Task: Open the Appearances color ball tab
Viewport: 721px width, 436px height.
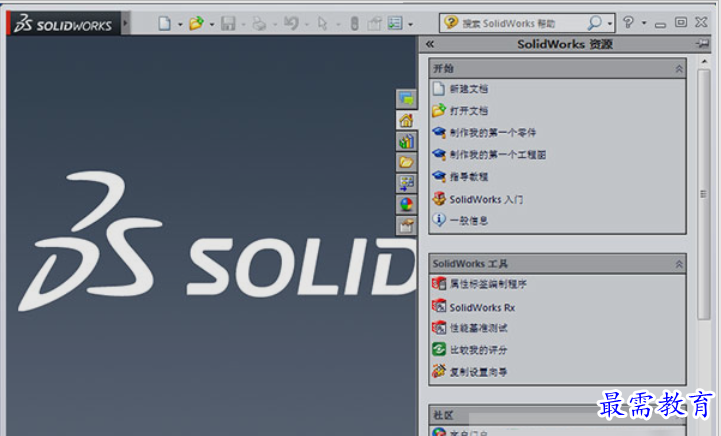Action: pos(406,204)
